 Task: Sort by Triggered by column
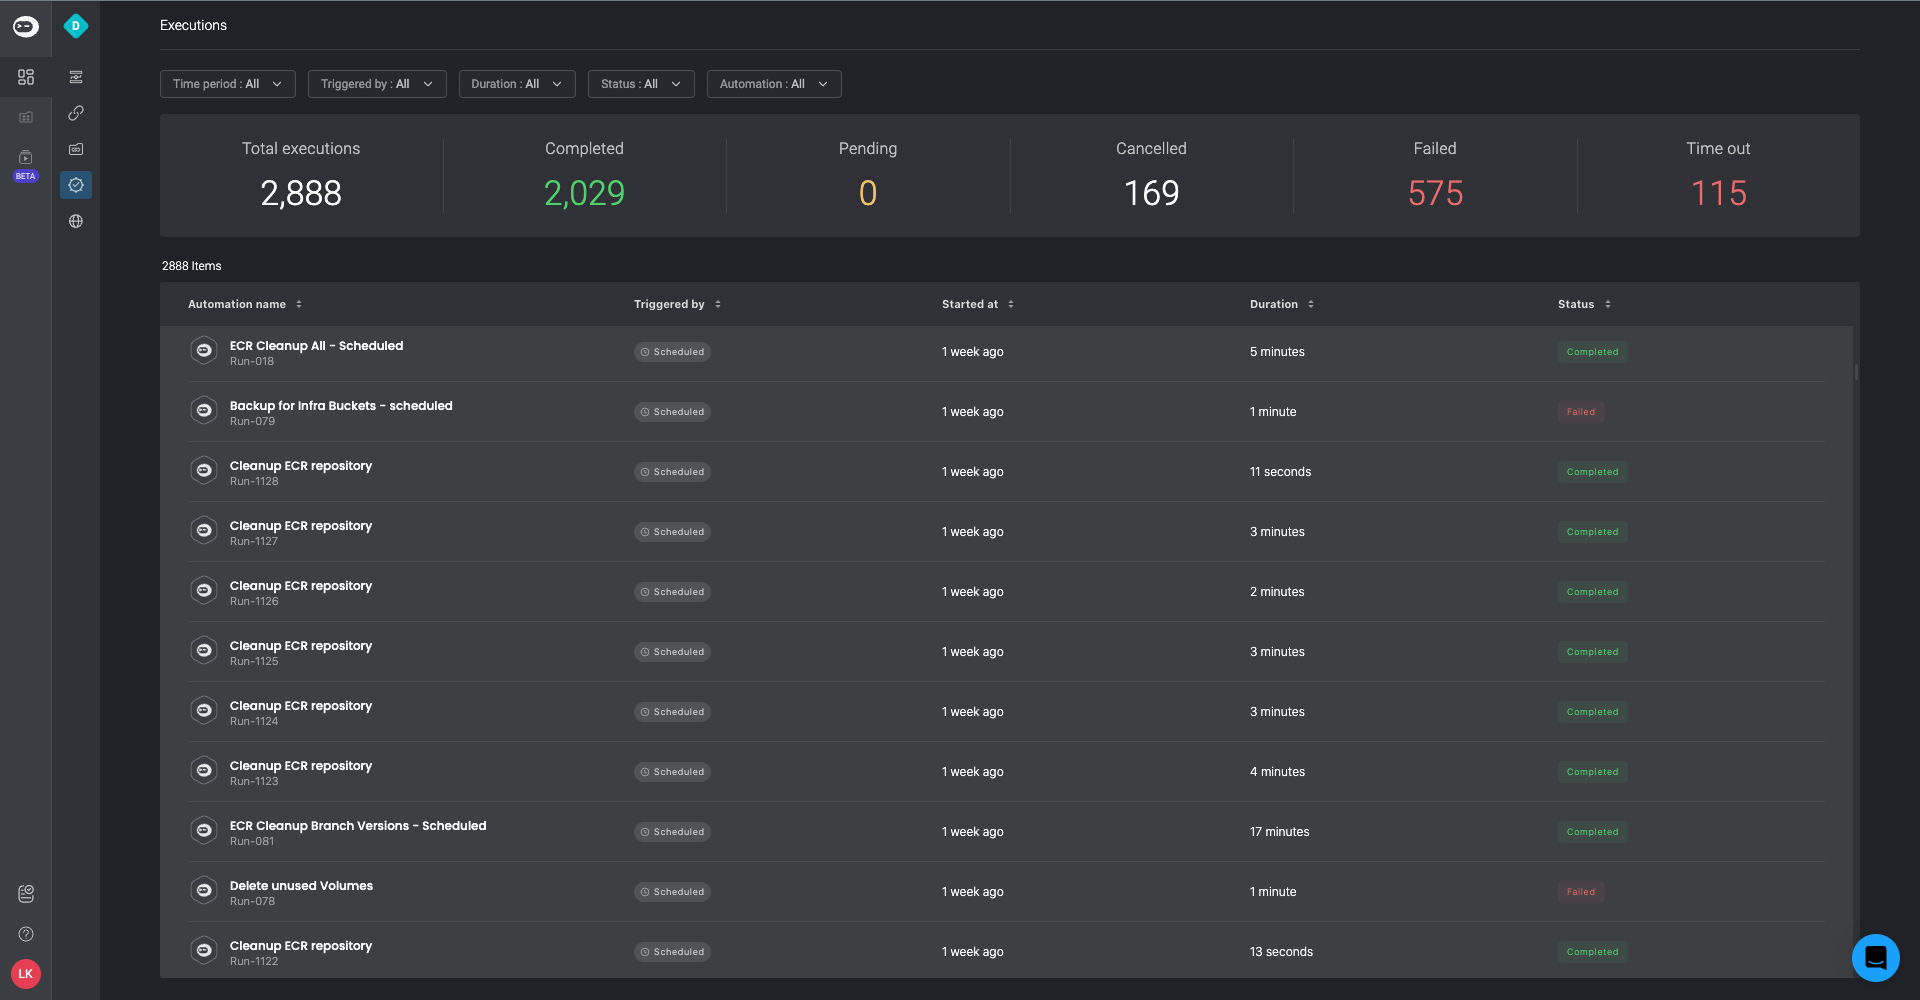[x=677, y=304]
